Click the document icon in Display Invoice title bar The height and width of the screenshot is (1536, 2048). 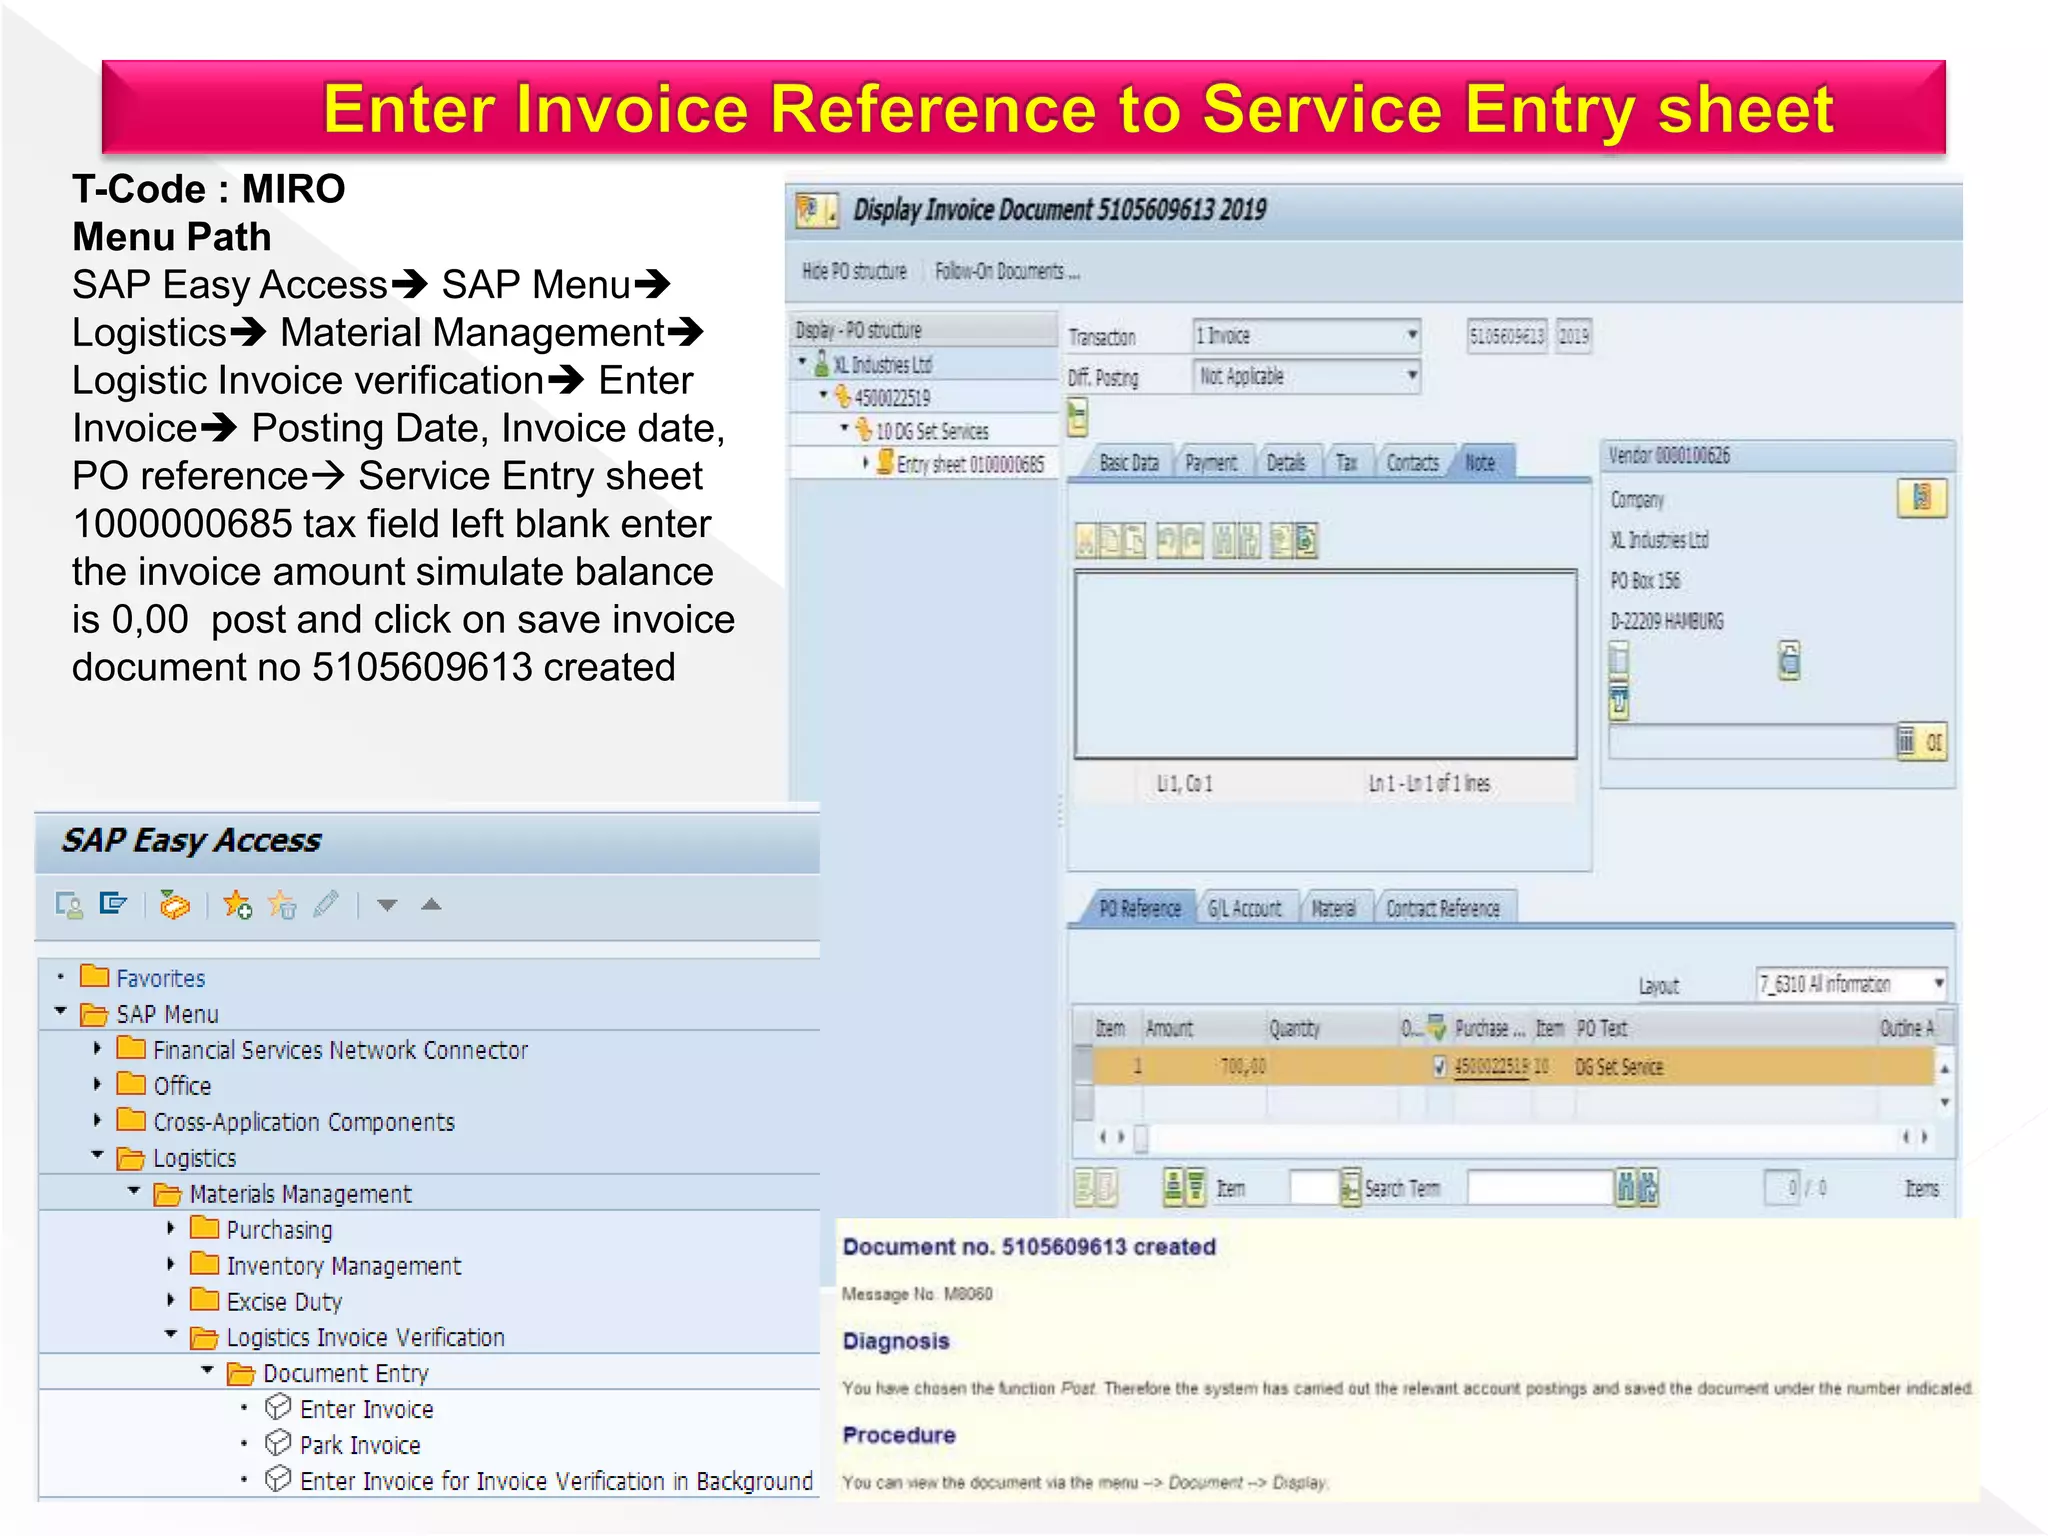(x=816, y=211)
